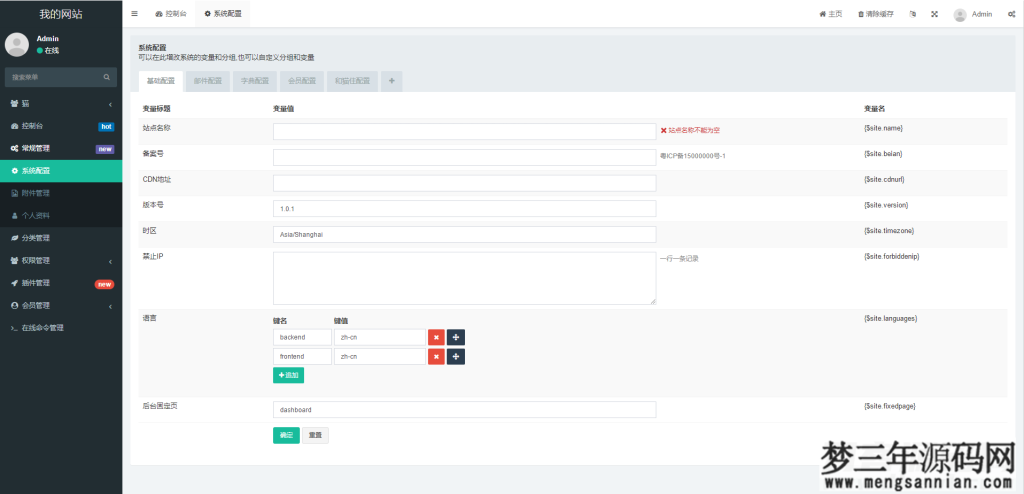Click the drag handle on the frontend row
The image size is (1024, 494).
pyautogui.click(x=455, y=356)
